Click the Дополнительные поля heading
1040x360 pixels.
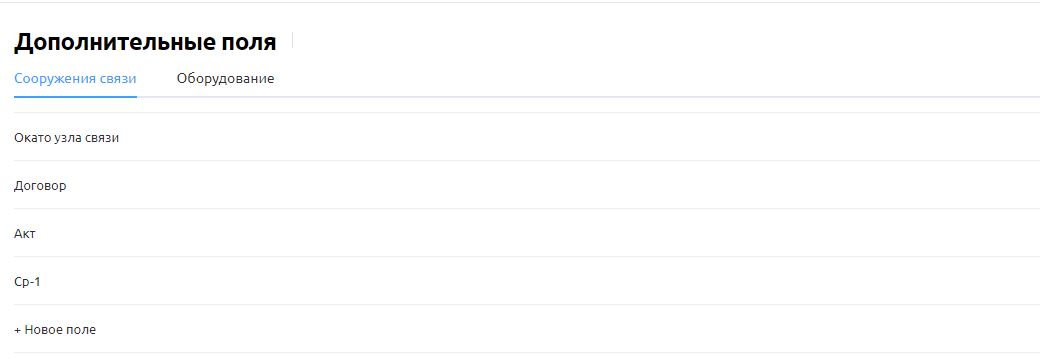pos(145,42)
